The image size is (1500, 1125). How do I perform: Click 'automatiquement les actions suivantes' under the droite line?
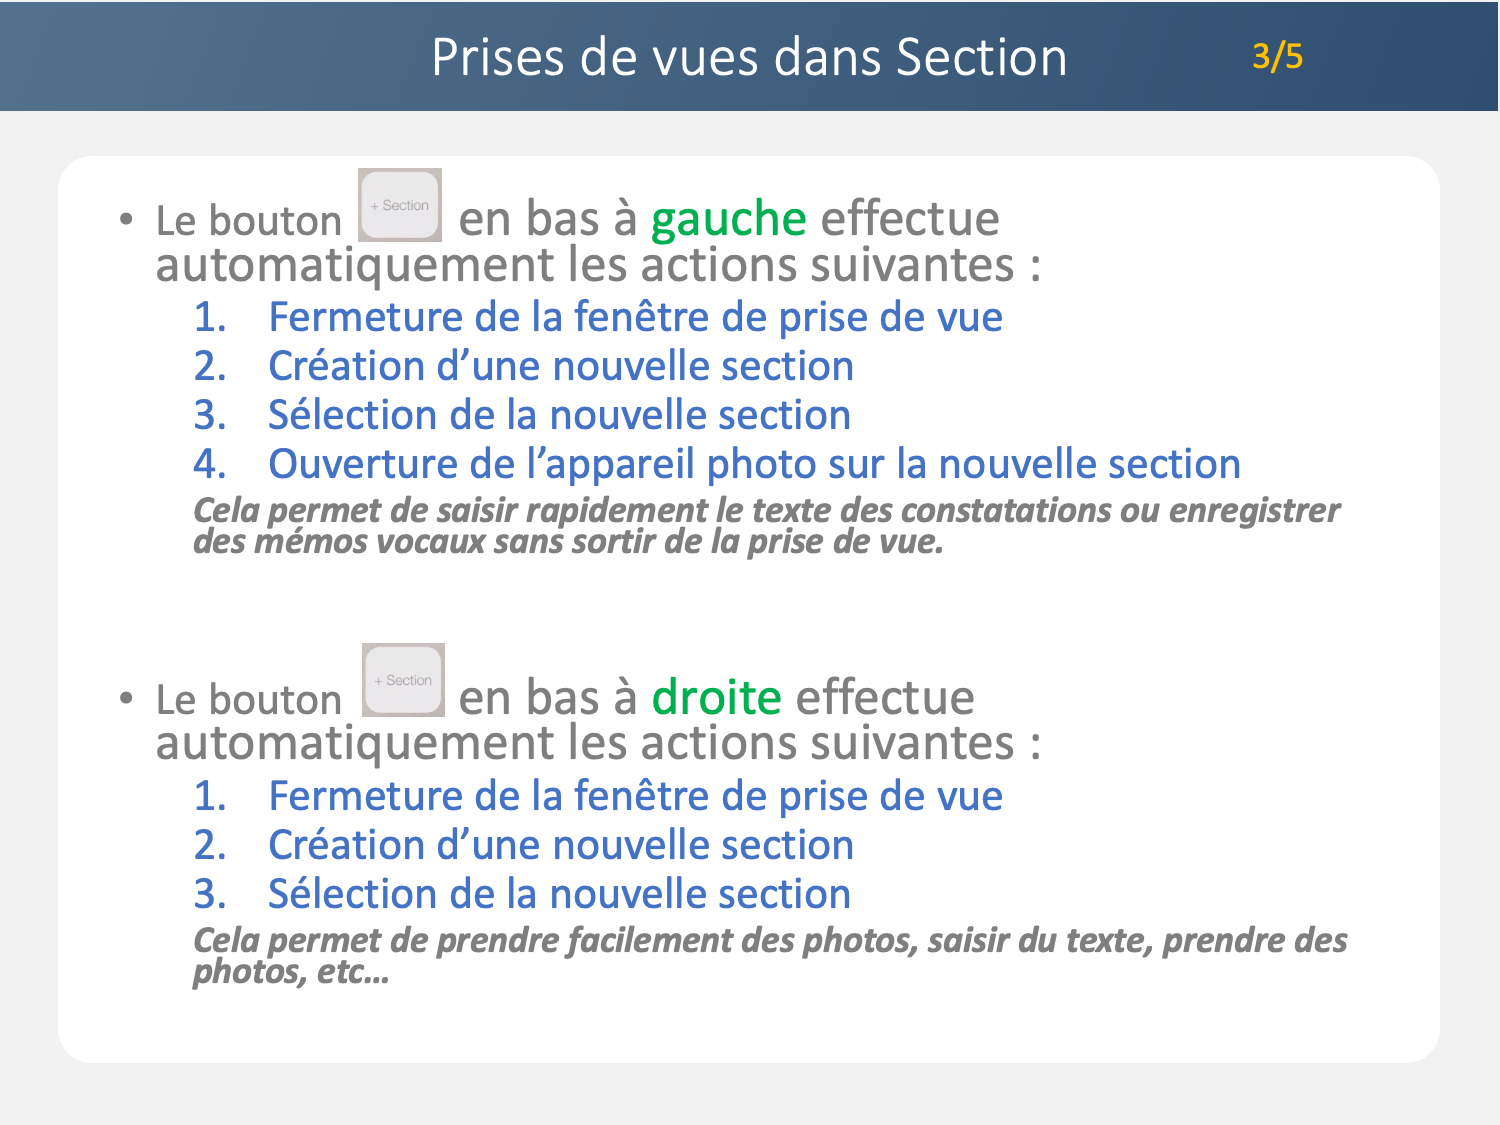tap(597, 744)
